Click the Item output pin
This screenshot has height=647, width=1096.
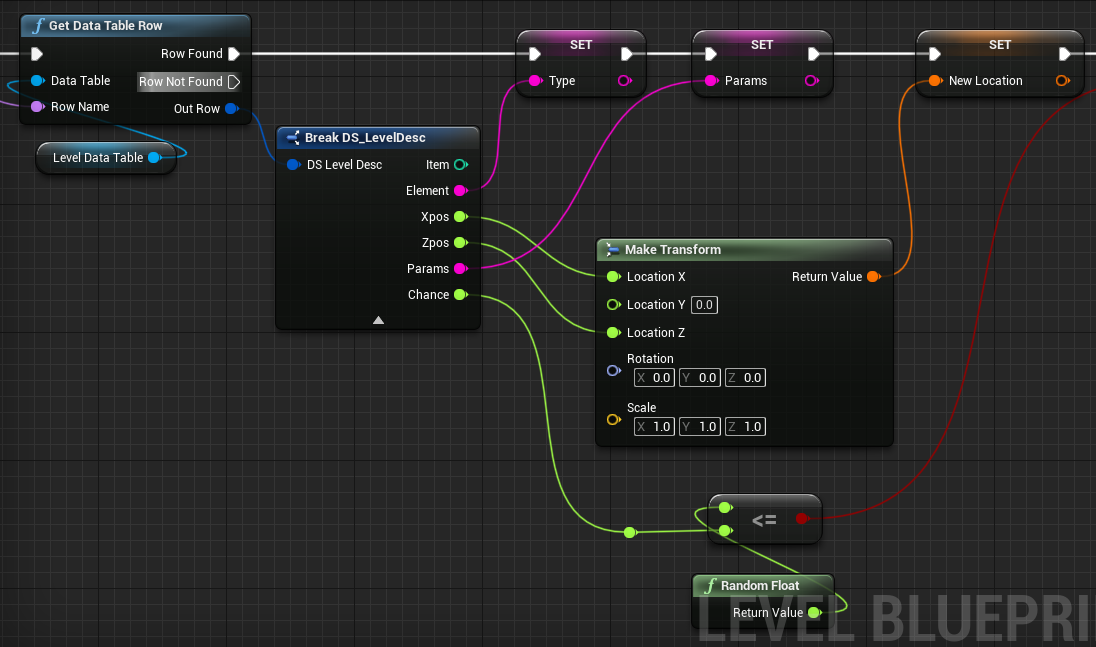coord(461,165)
